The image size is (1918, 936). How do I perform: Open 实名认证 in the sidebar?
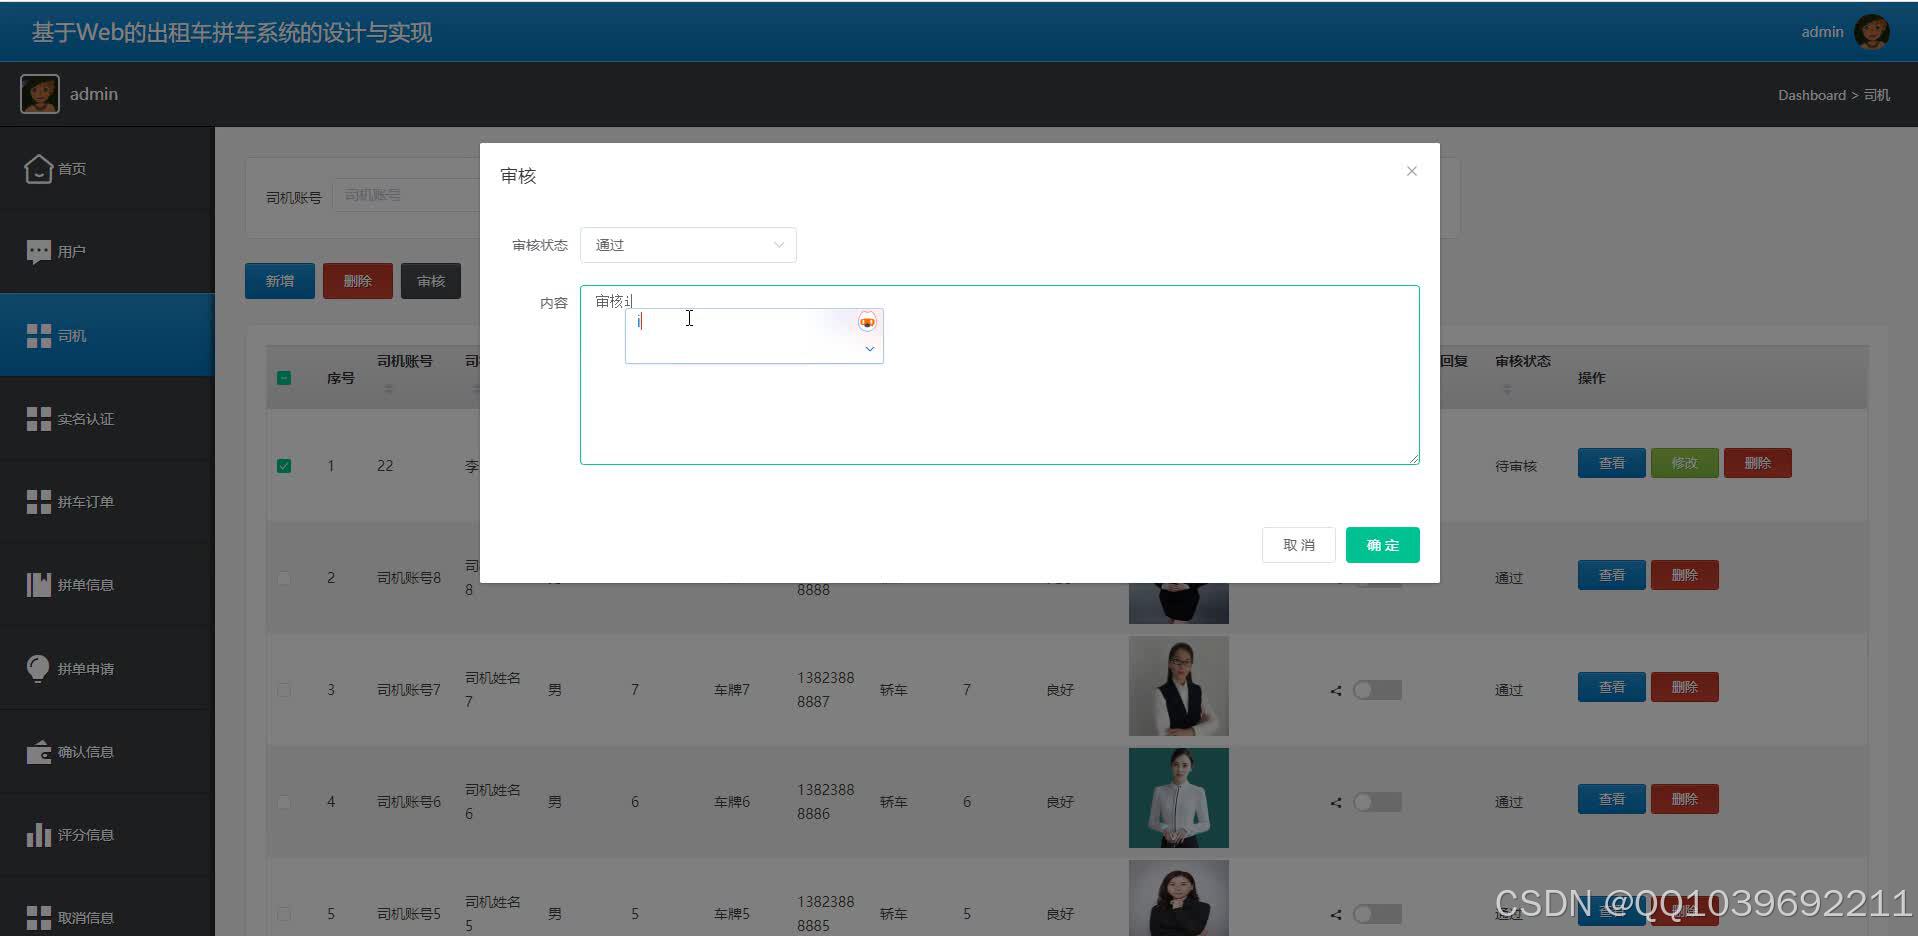[x=107, y=419]
